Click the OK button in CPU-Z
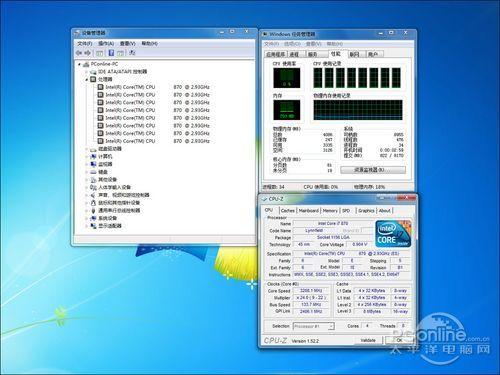The height and width of the screenshot is (375, 500). 399,340
